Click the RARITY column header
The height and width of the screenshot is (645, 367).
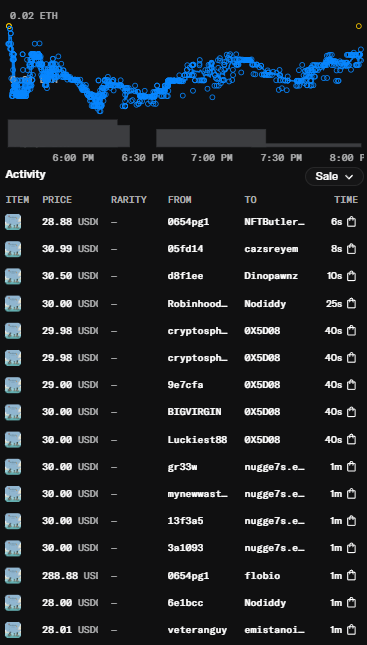click(129, 200)
